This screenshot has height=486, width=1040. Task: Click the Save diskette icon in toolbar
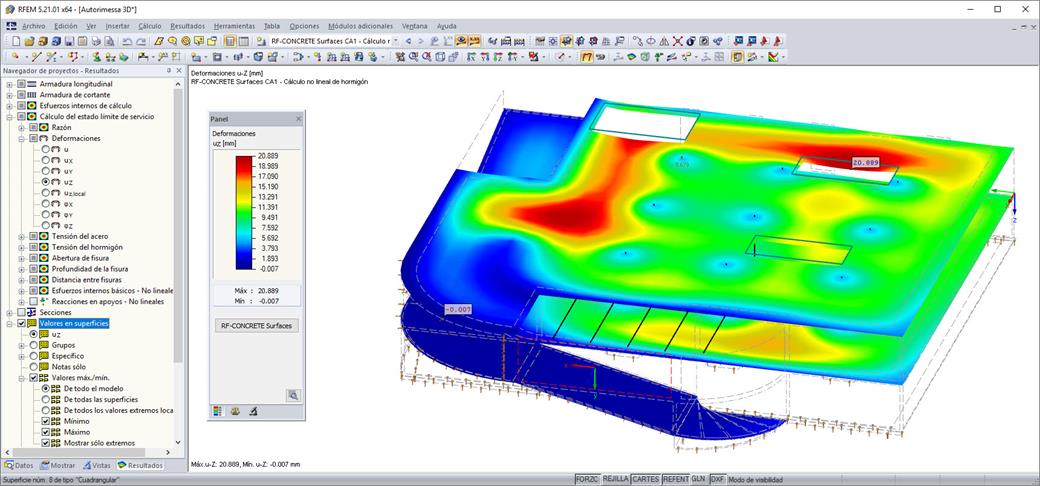pos(69,41)
